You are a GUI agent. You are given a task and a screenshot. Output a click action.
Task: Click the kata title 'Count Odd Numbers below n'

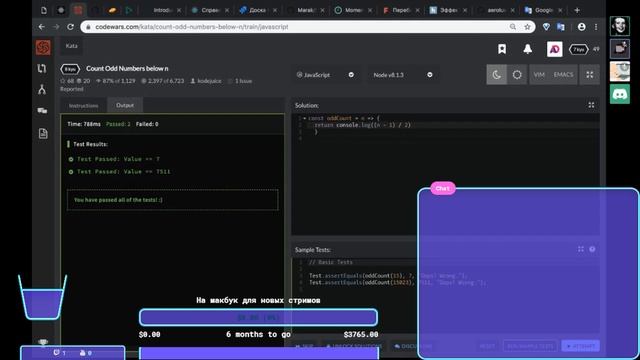[127, 69]
